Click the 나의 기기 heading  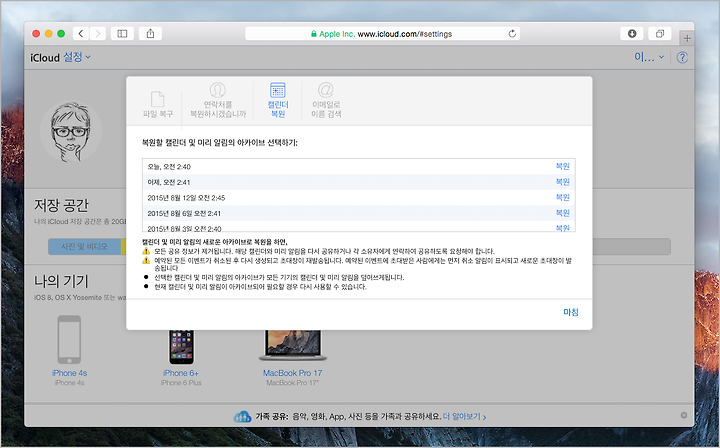click(x=61, y=281)
